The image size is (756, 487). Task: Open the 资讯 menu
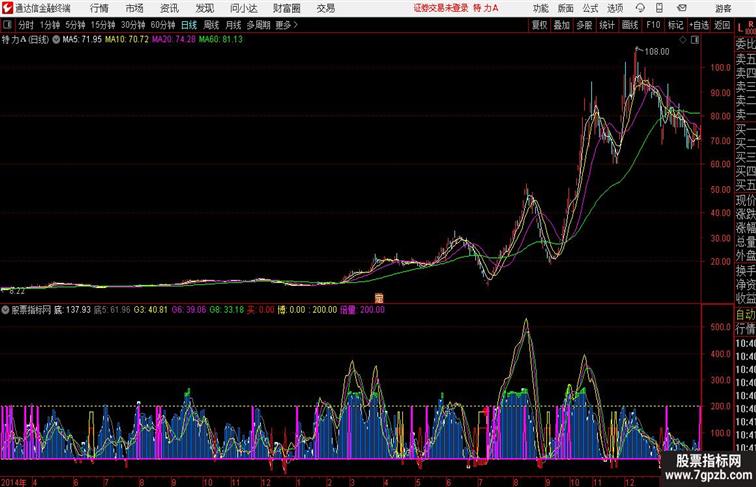[169, 8]
